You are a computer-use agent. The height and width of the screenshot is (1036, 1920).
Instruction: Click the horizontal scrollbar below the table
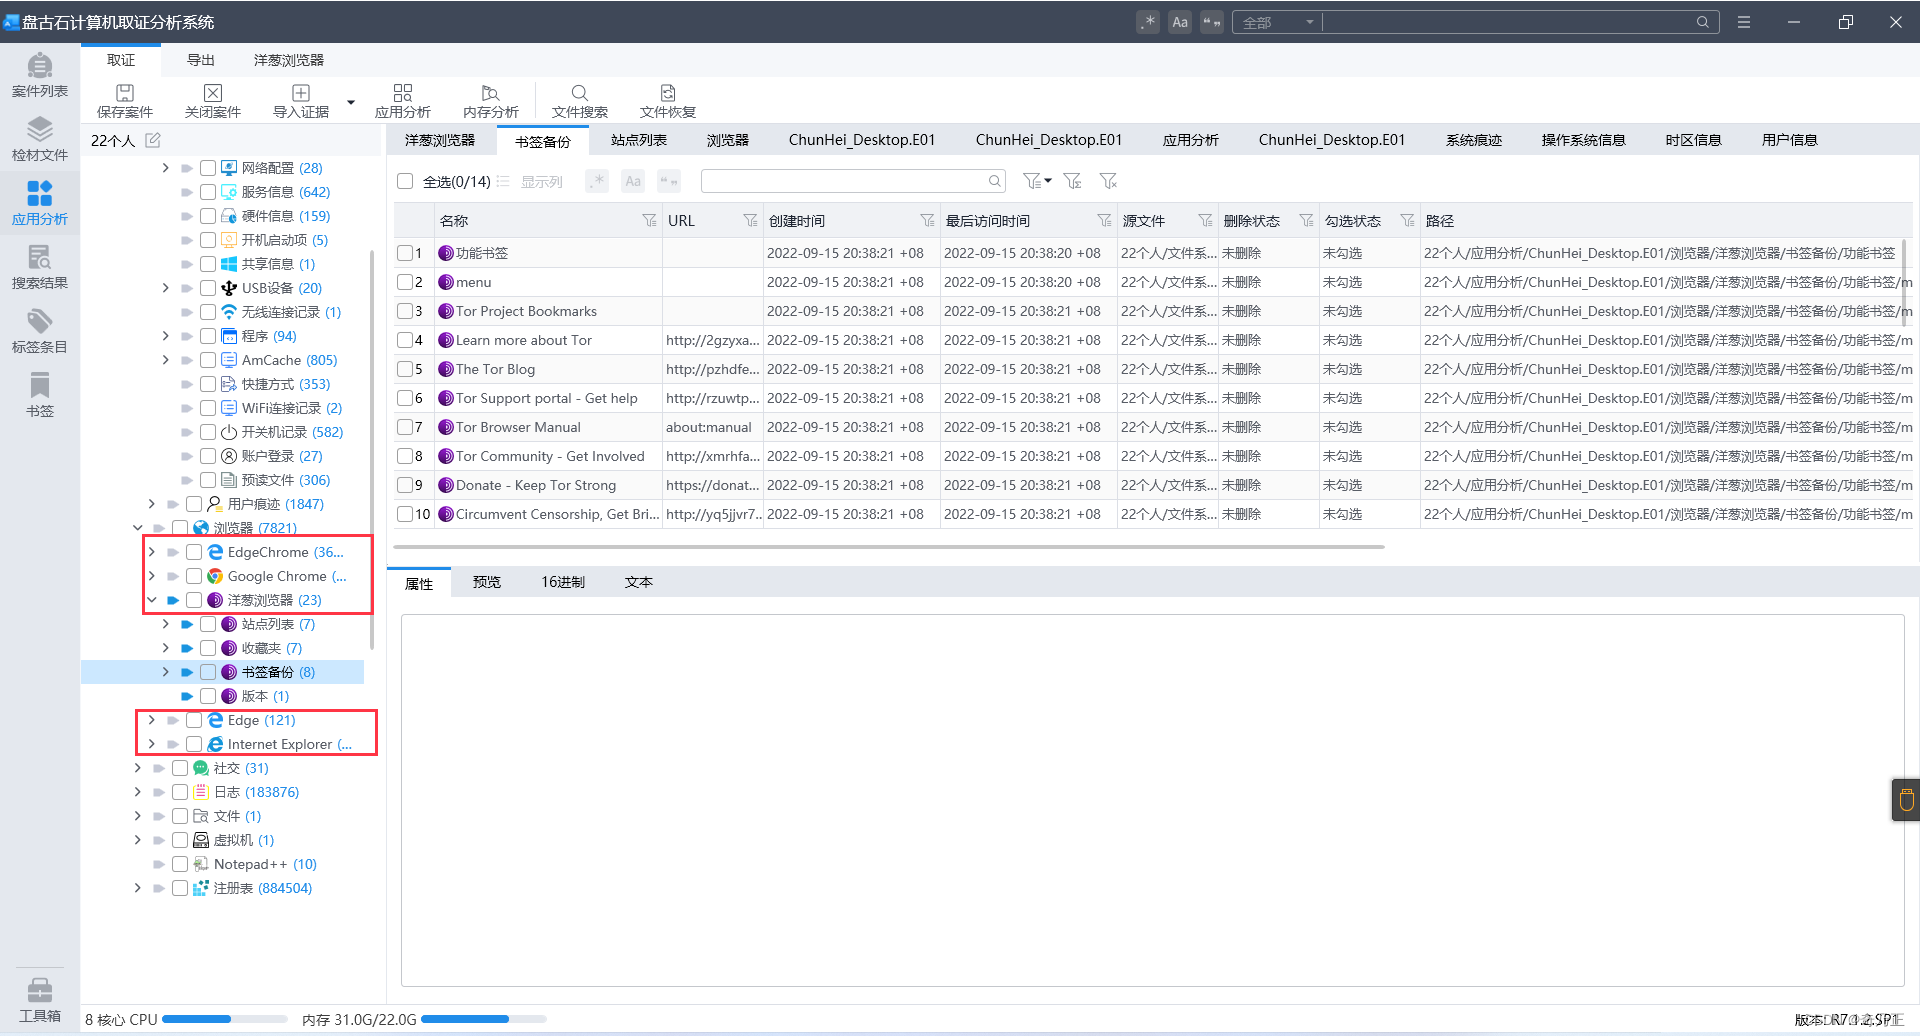pos(889,547)
